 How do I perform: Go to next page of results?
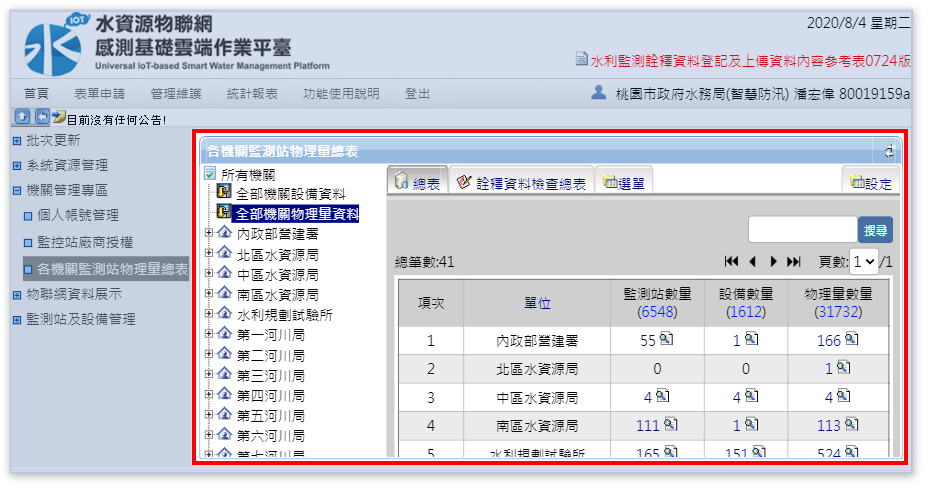click(773, 261)
